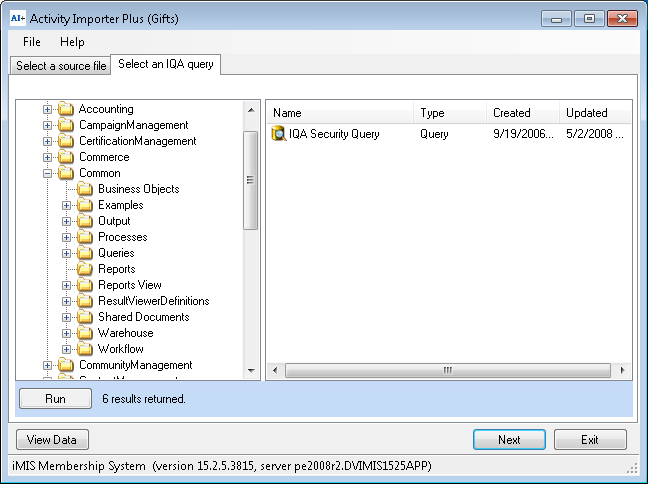
Task: Click the View Data button
Action: coord(53,439)
